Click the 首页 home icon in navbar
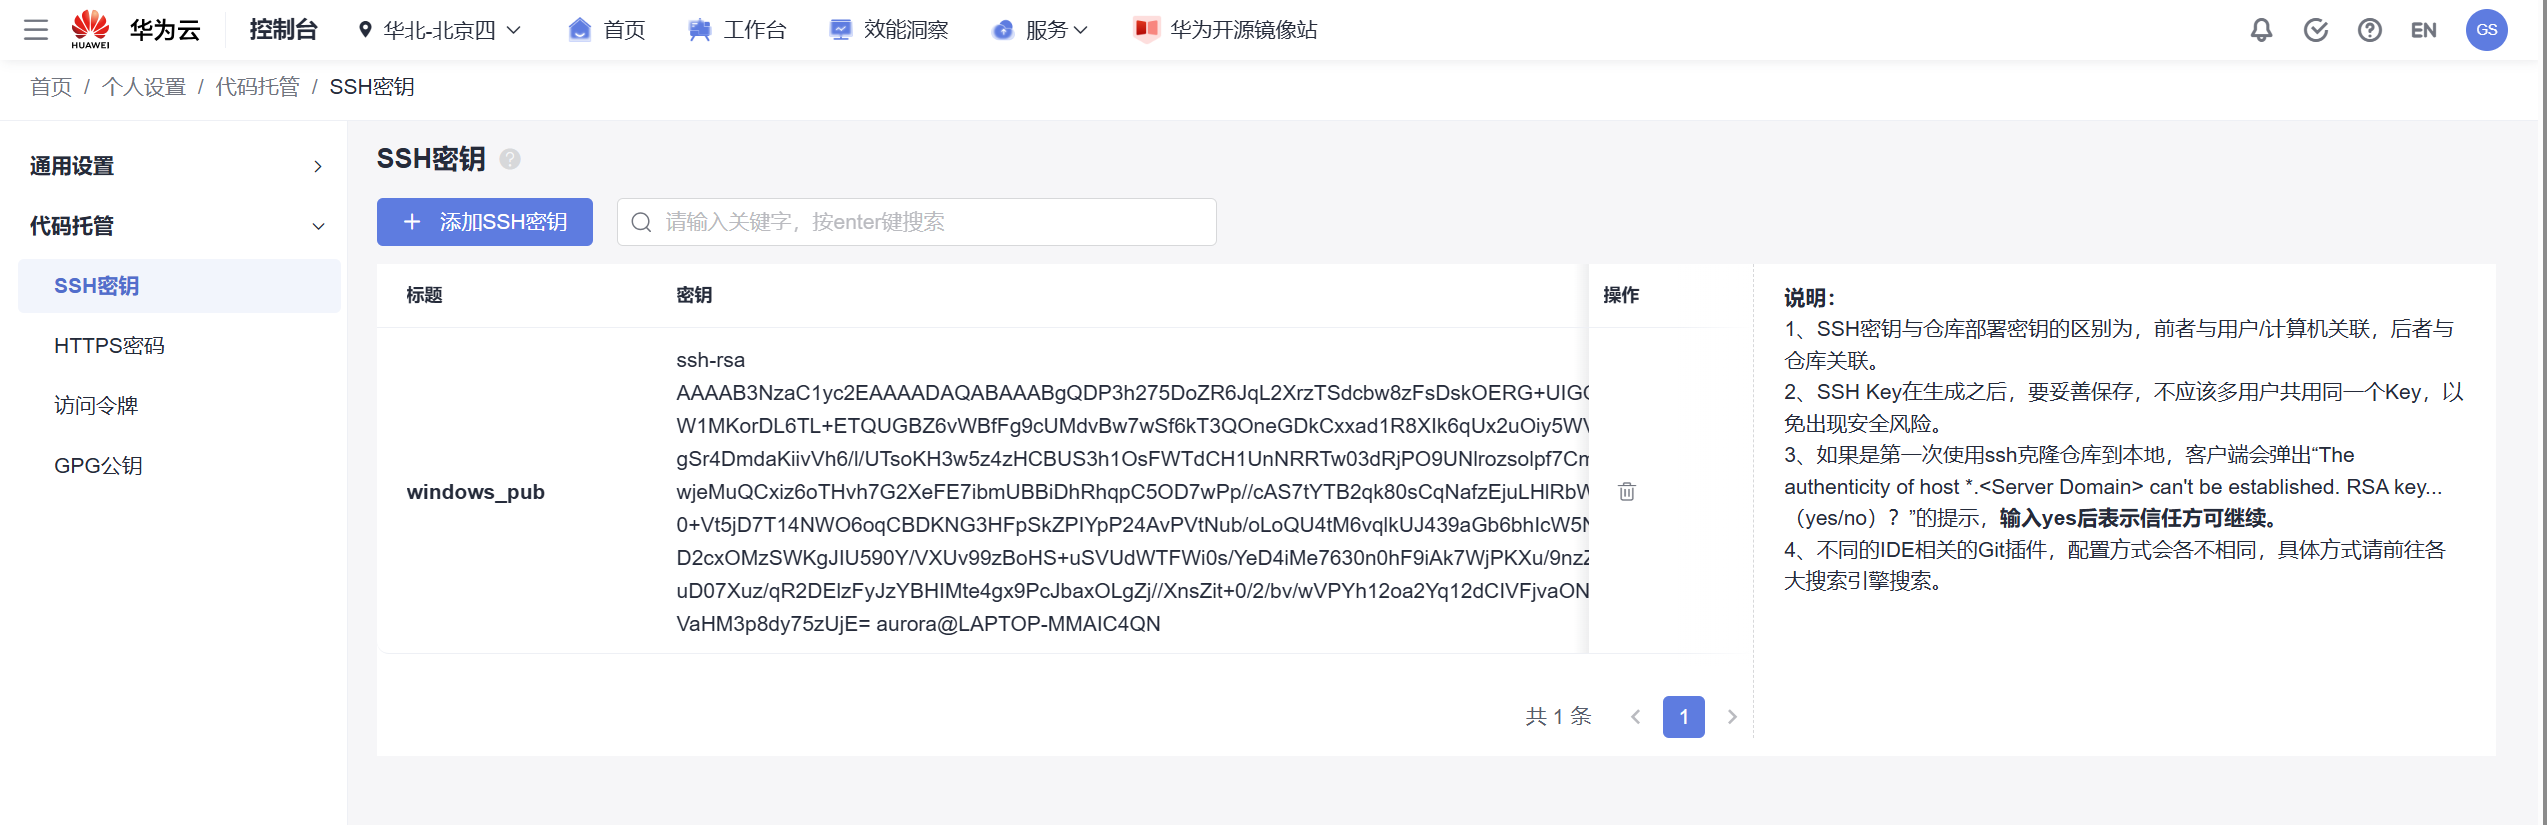 coord(579,30)
